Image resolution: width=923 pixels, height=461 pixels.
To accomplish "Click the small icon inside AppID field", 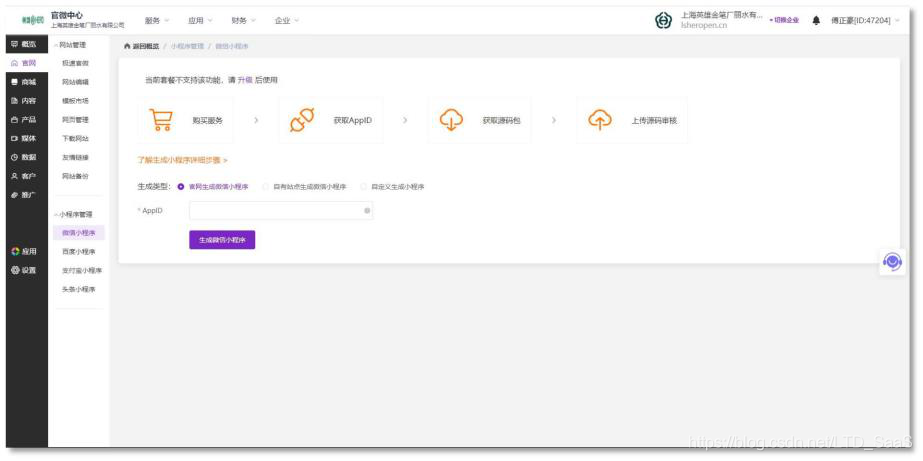I will click(367, 210).
